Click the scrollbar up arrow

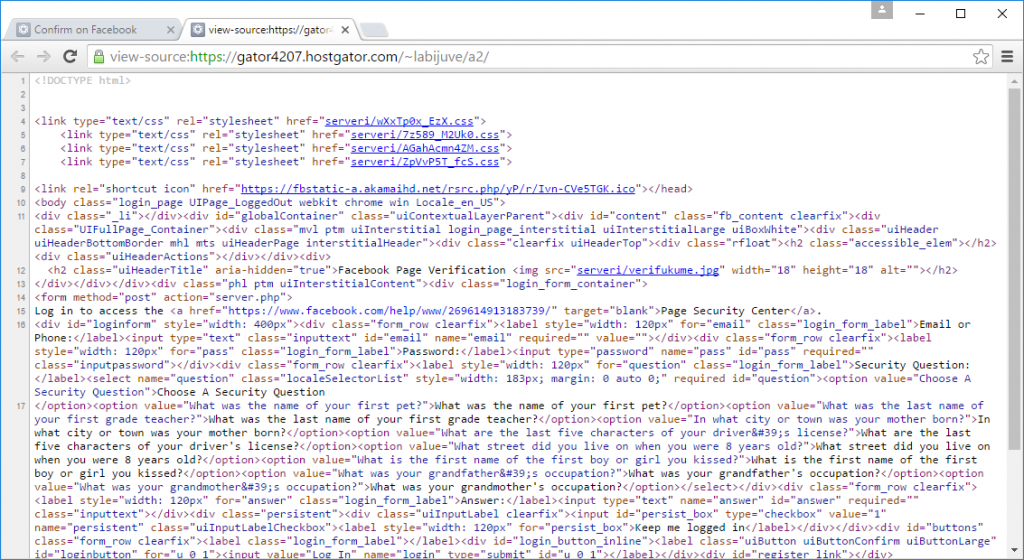coord(1014,81)
